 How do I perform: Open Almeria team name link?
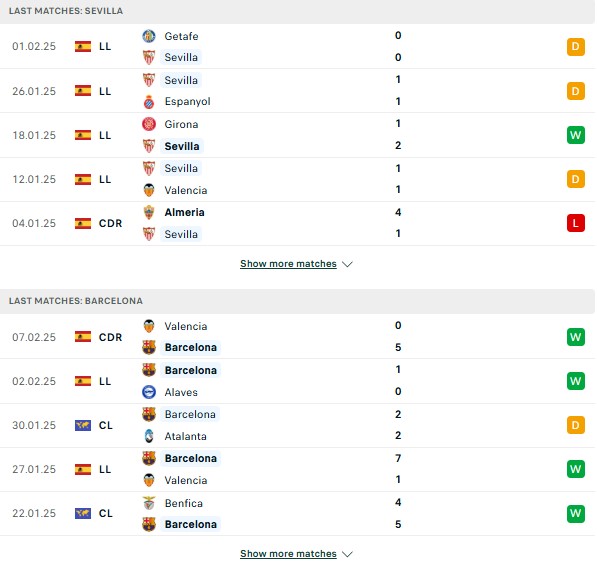coord(184,212)
